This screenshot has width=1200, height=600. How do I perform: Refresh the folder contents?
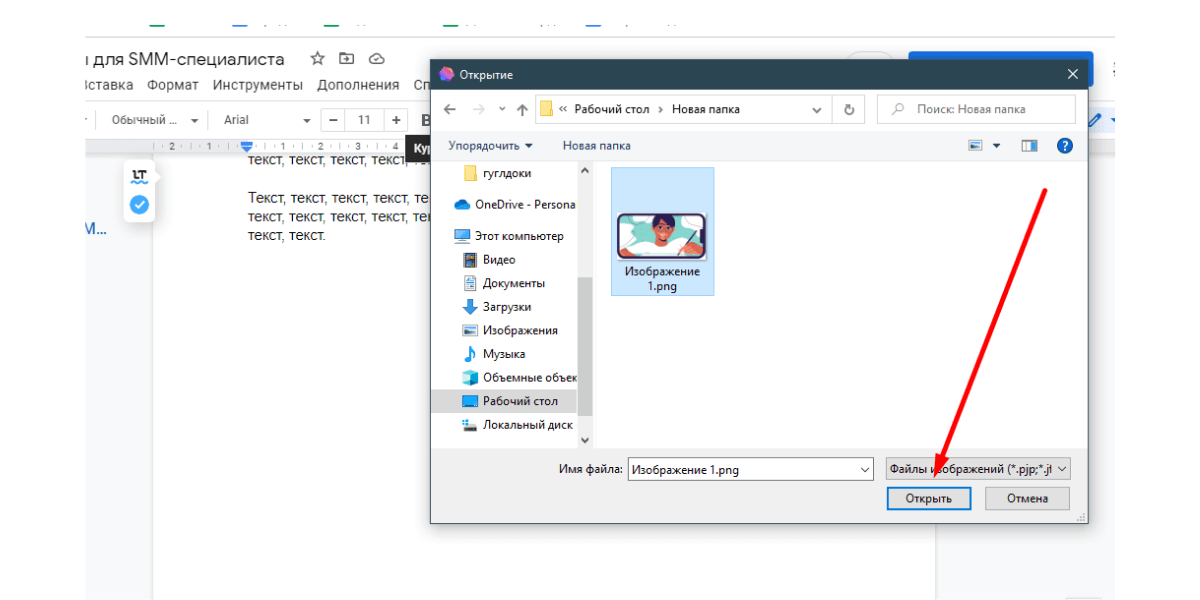click(x=849, y=109)
